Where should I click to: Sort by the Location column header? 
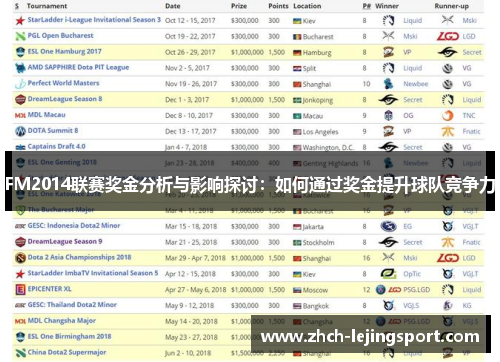pyautogui.click(x=307, y=6)
